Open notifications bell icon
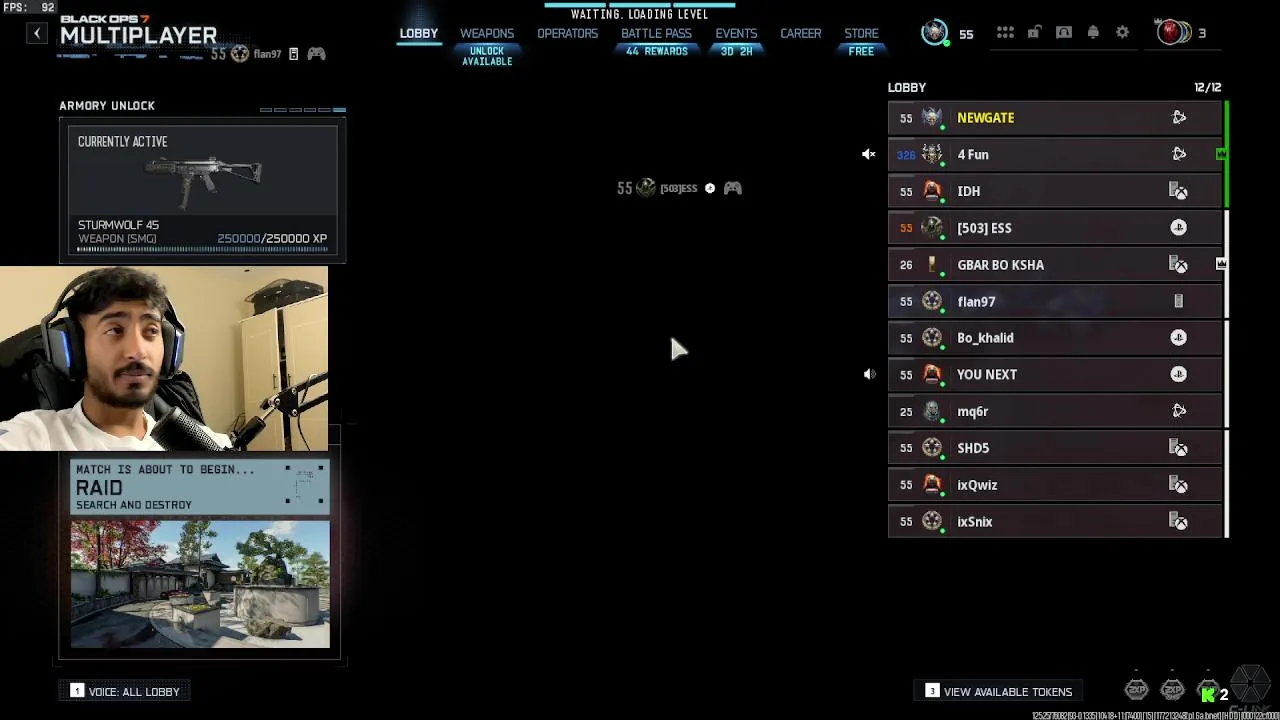The height and width of the screenshot is (720, 1280). click(1093, 33)
